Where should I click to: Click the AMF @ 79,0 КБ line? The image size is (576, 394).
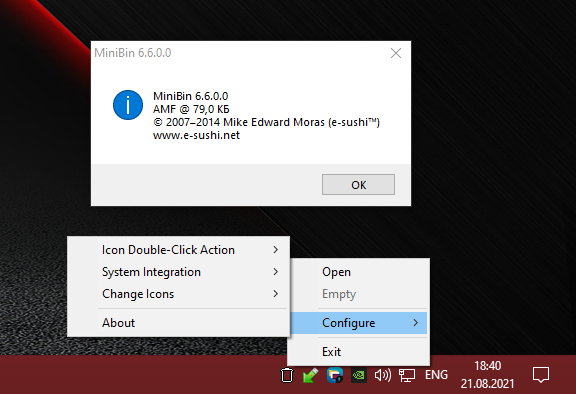point(191,109)
